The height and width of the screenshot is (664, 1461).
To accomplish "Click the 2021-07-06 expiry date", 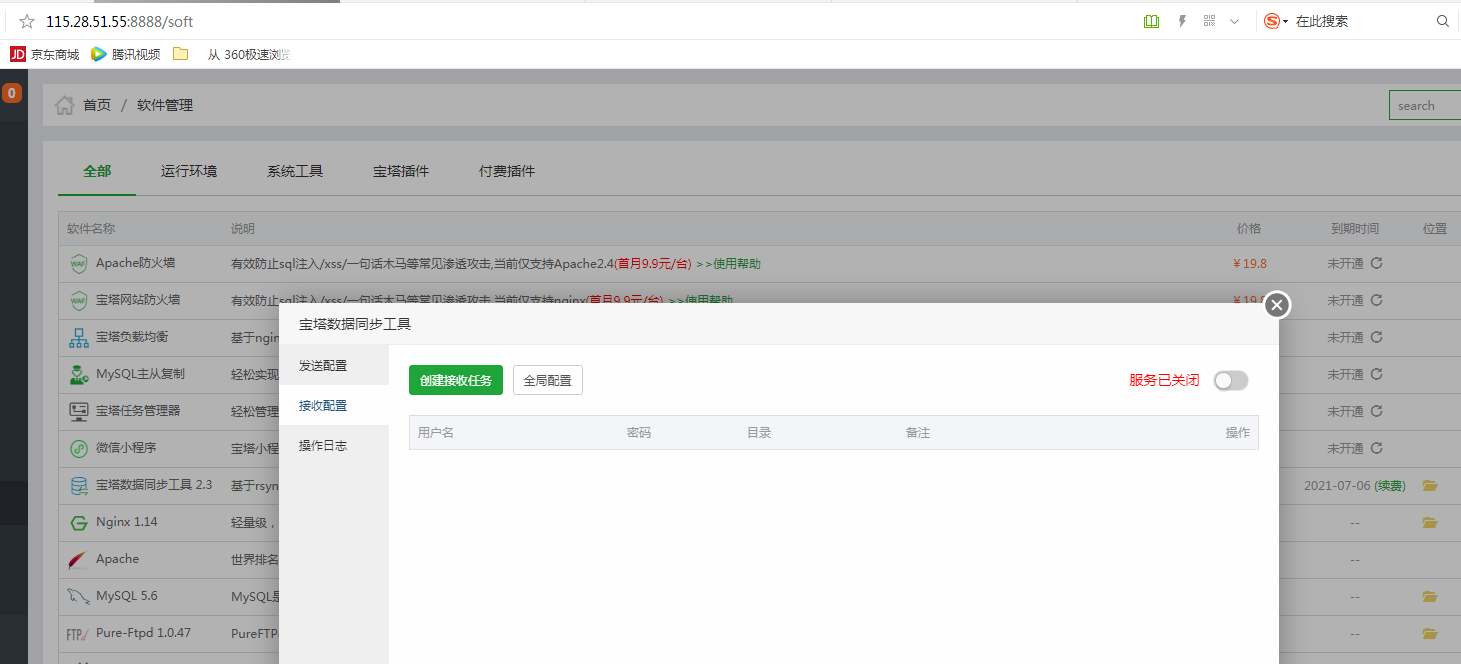I will [1337, 486].
